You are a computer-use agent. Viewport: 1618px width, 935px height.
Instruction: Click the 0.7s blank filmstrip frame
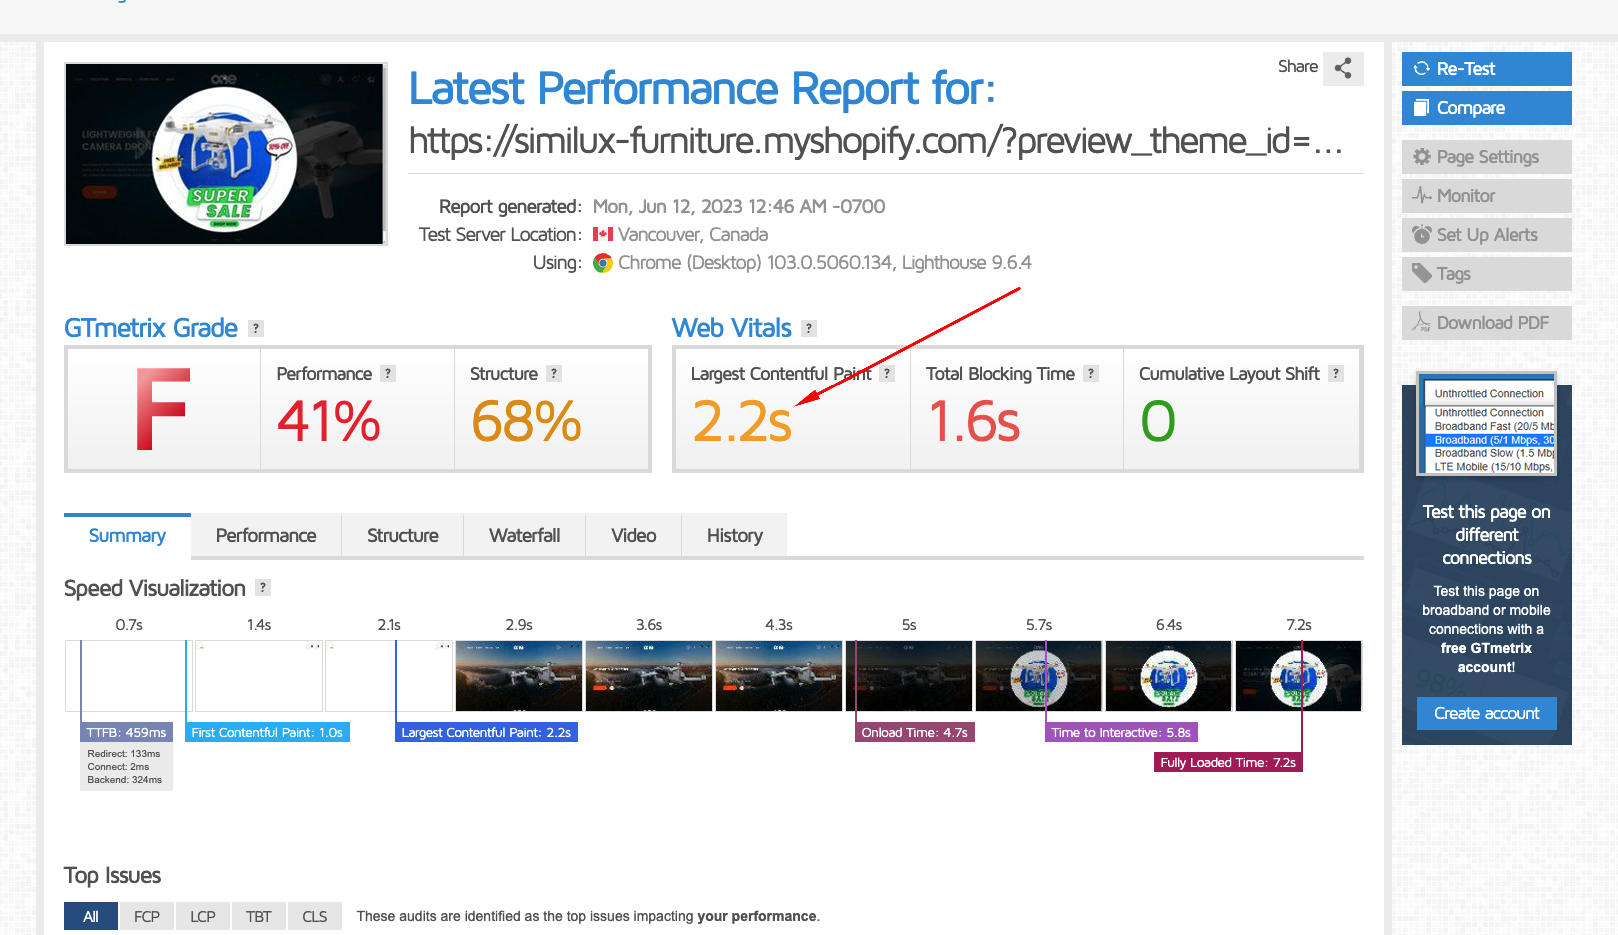click(129, 676)
